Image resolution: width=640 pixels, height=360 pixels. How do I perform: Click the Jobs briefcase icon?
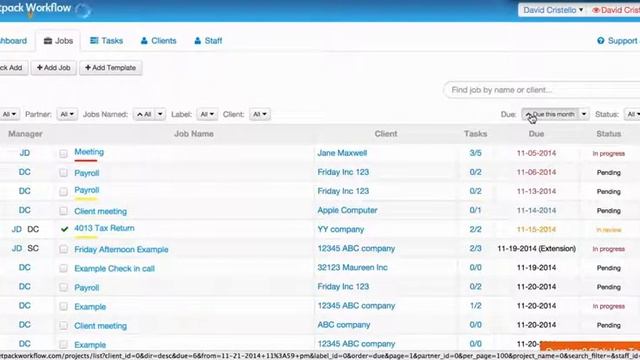tap(48, 41)
